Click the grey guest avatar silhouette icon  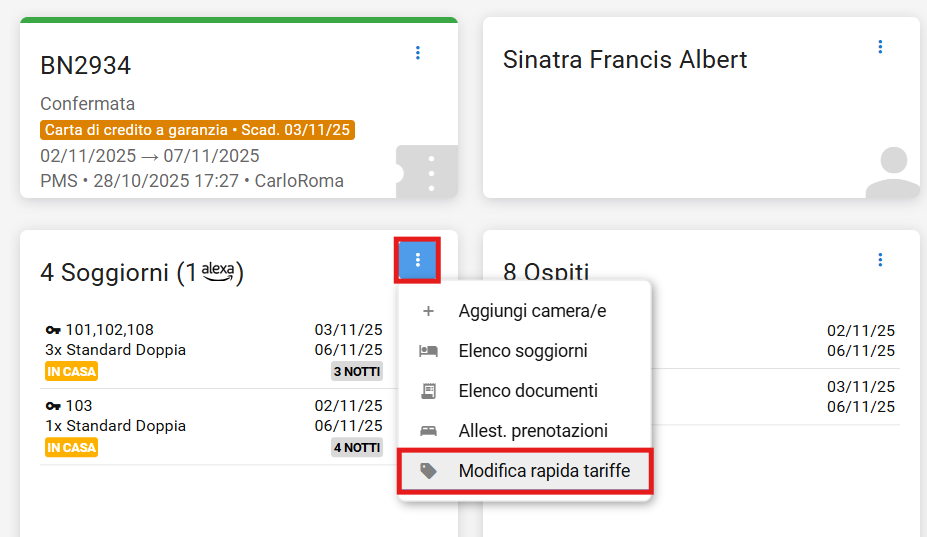[892, 173]
